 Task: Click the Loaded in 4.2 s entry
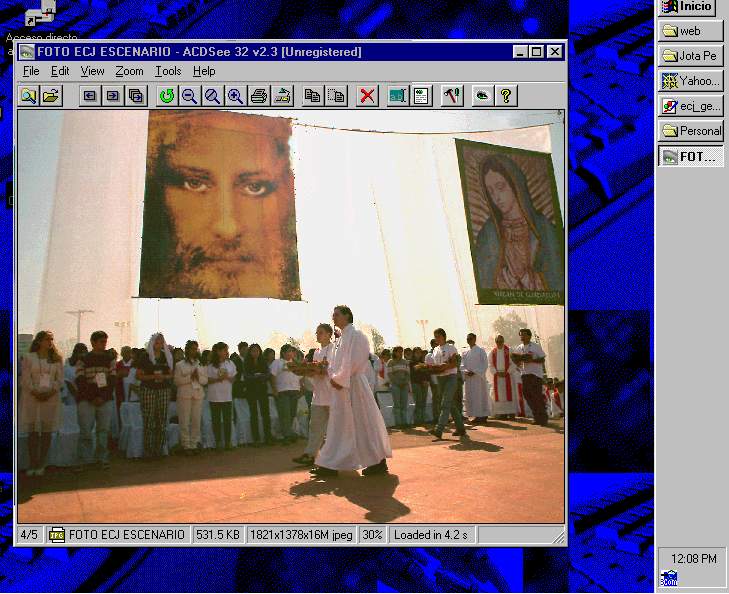point(431,535)
